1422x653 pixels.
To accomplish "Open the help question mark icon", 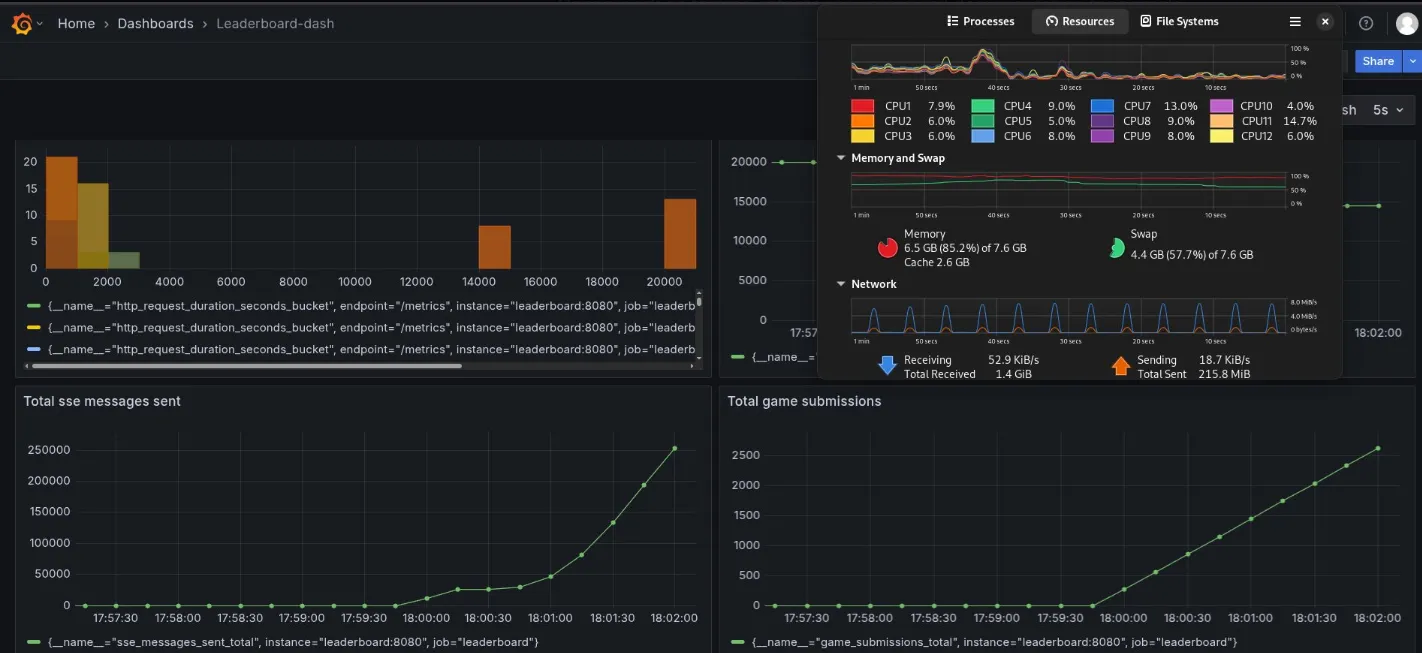I will click(x=1366, y=22).
